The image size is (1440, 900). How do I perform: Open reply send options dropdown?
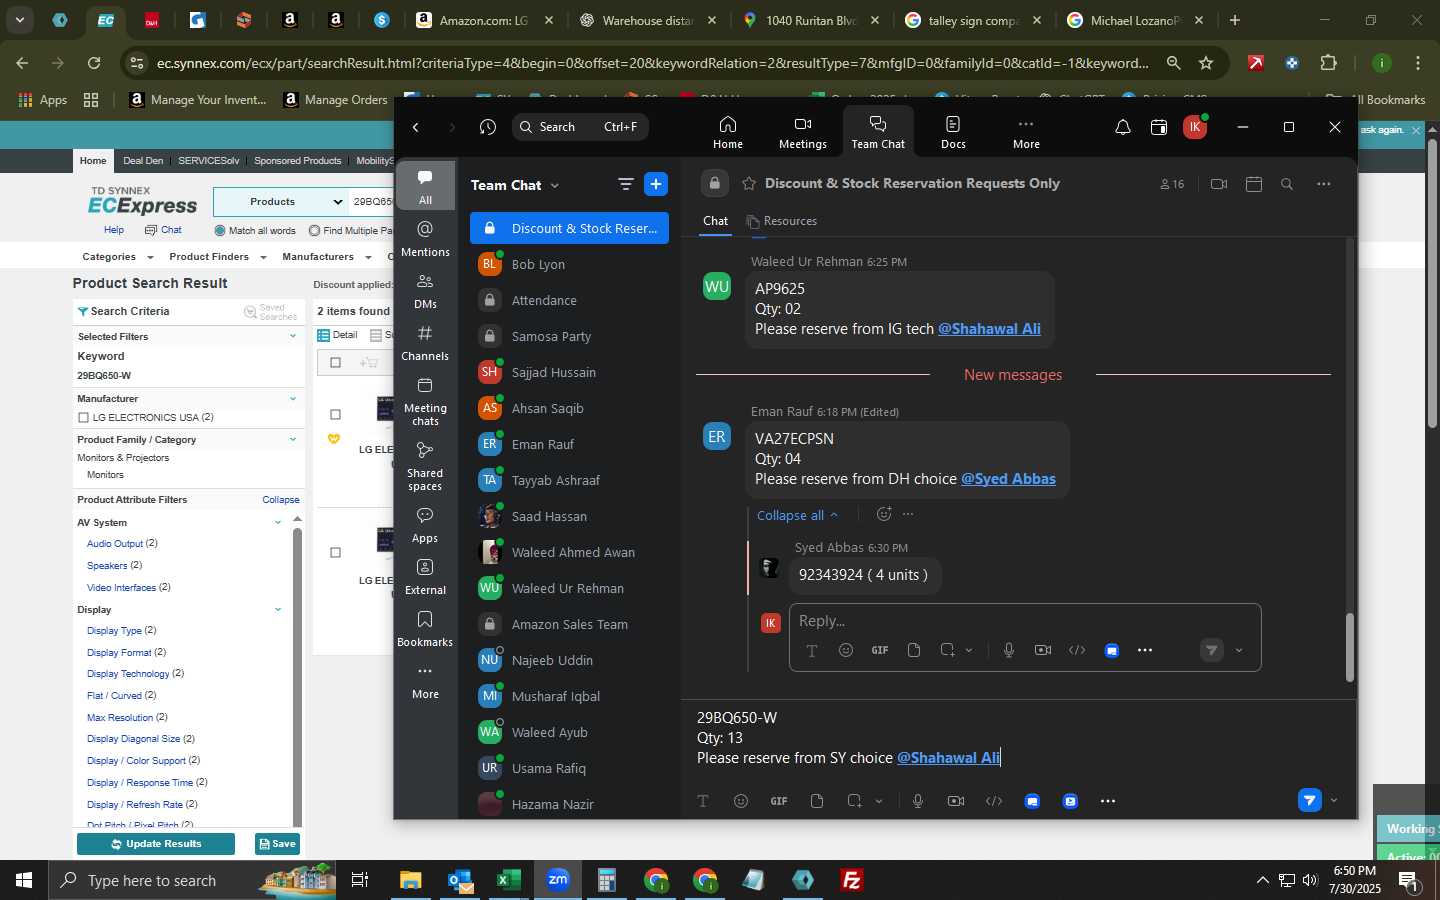coord(1239,650)
